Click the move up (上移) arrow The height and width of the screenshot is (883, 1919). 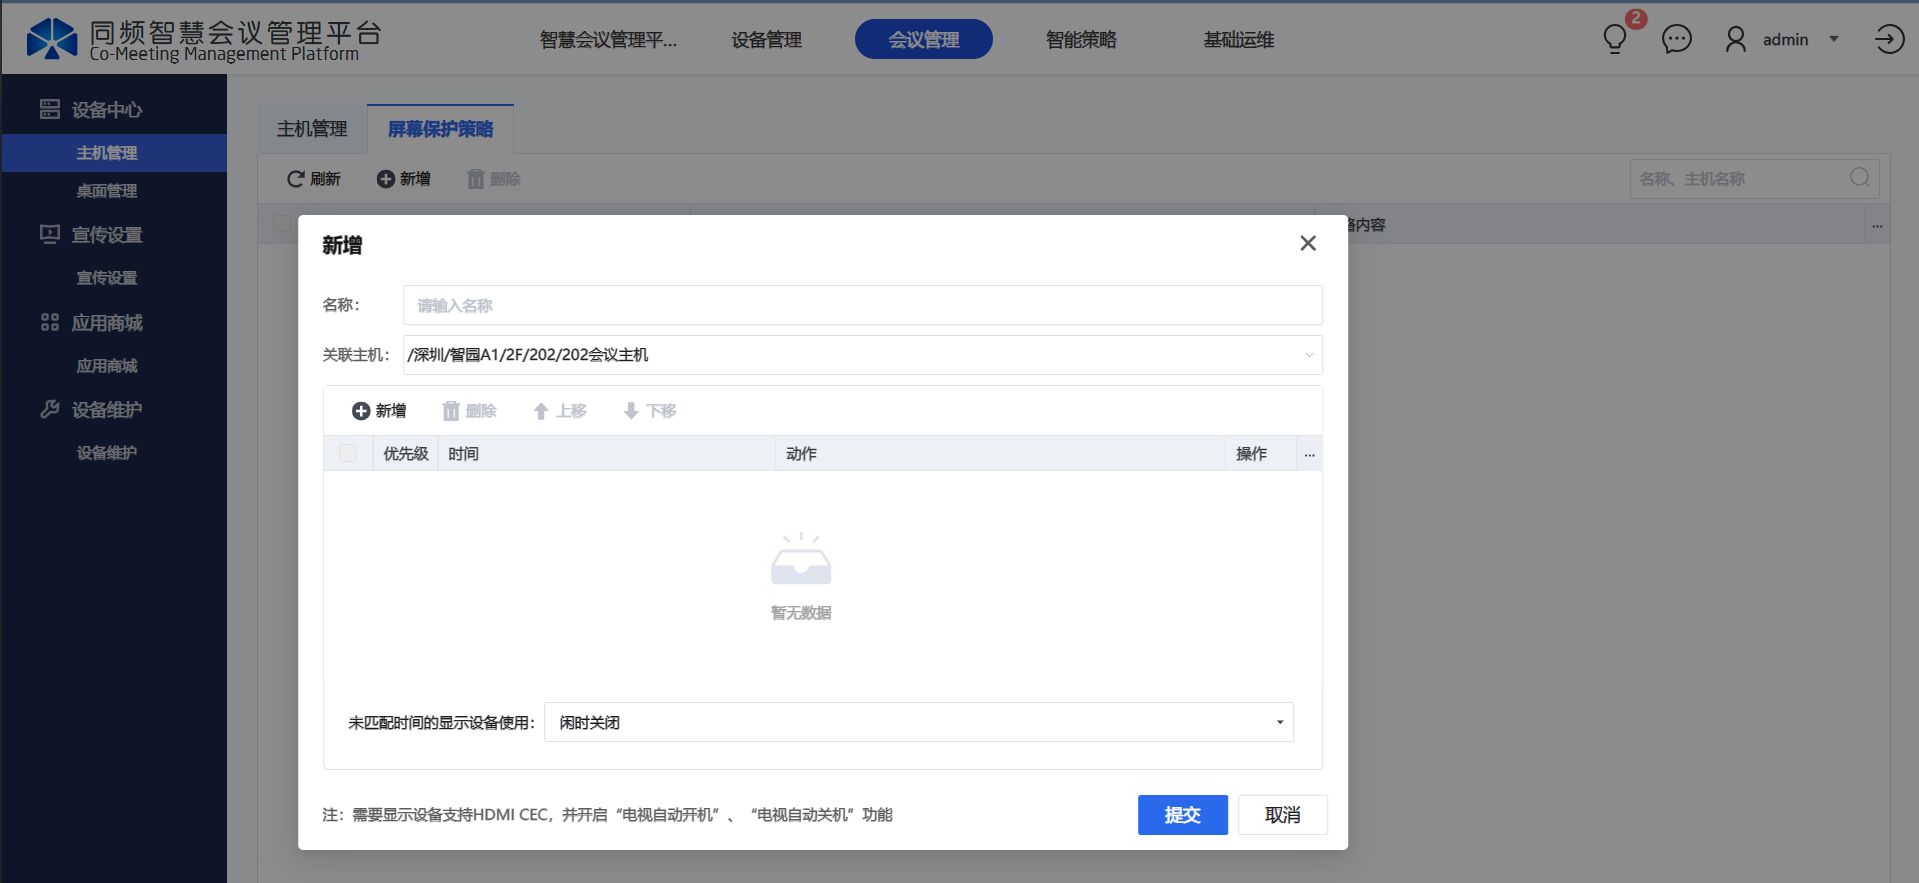[541, 411]
